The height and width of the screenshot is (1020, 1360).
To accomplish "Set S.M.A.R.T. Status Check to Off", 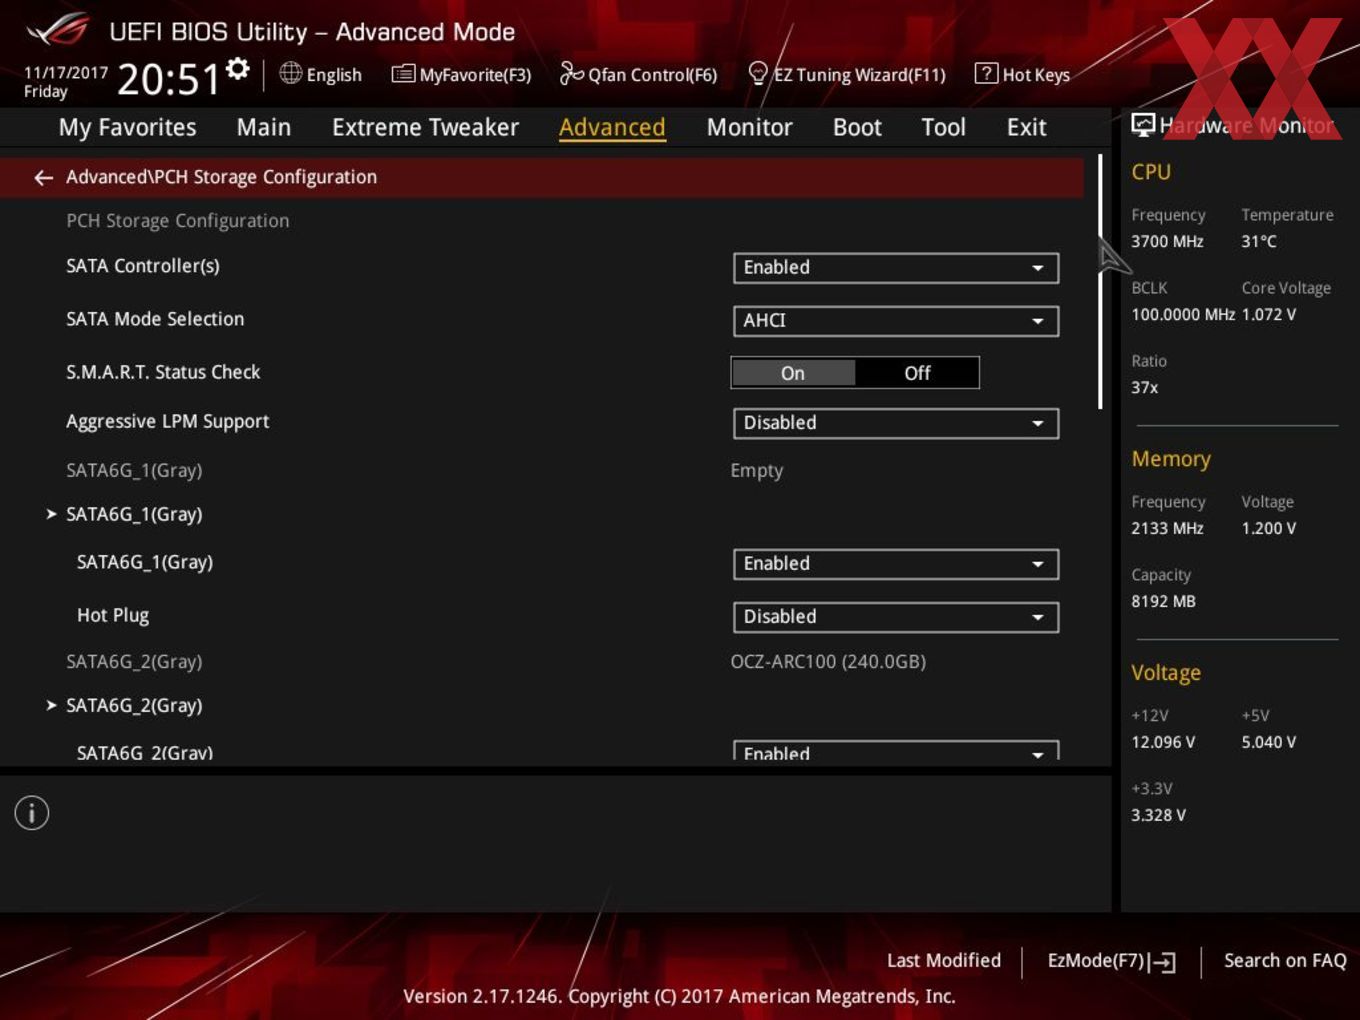I will (917, 373).
